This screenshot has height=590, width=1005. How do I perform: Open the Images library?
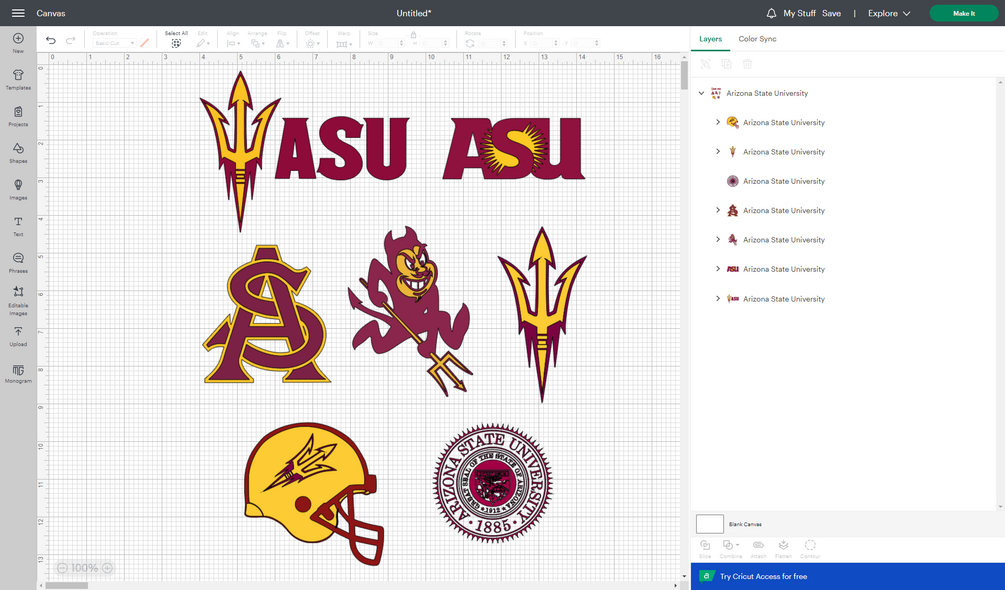click(18, 189)
